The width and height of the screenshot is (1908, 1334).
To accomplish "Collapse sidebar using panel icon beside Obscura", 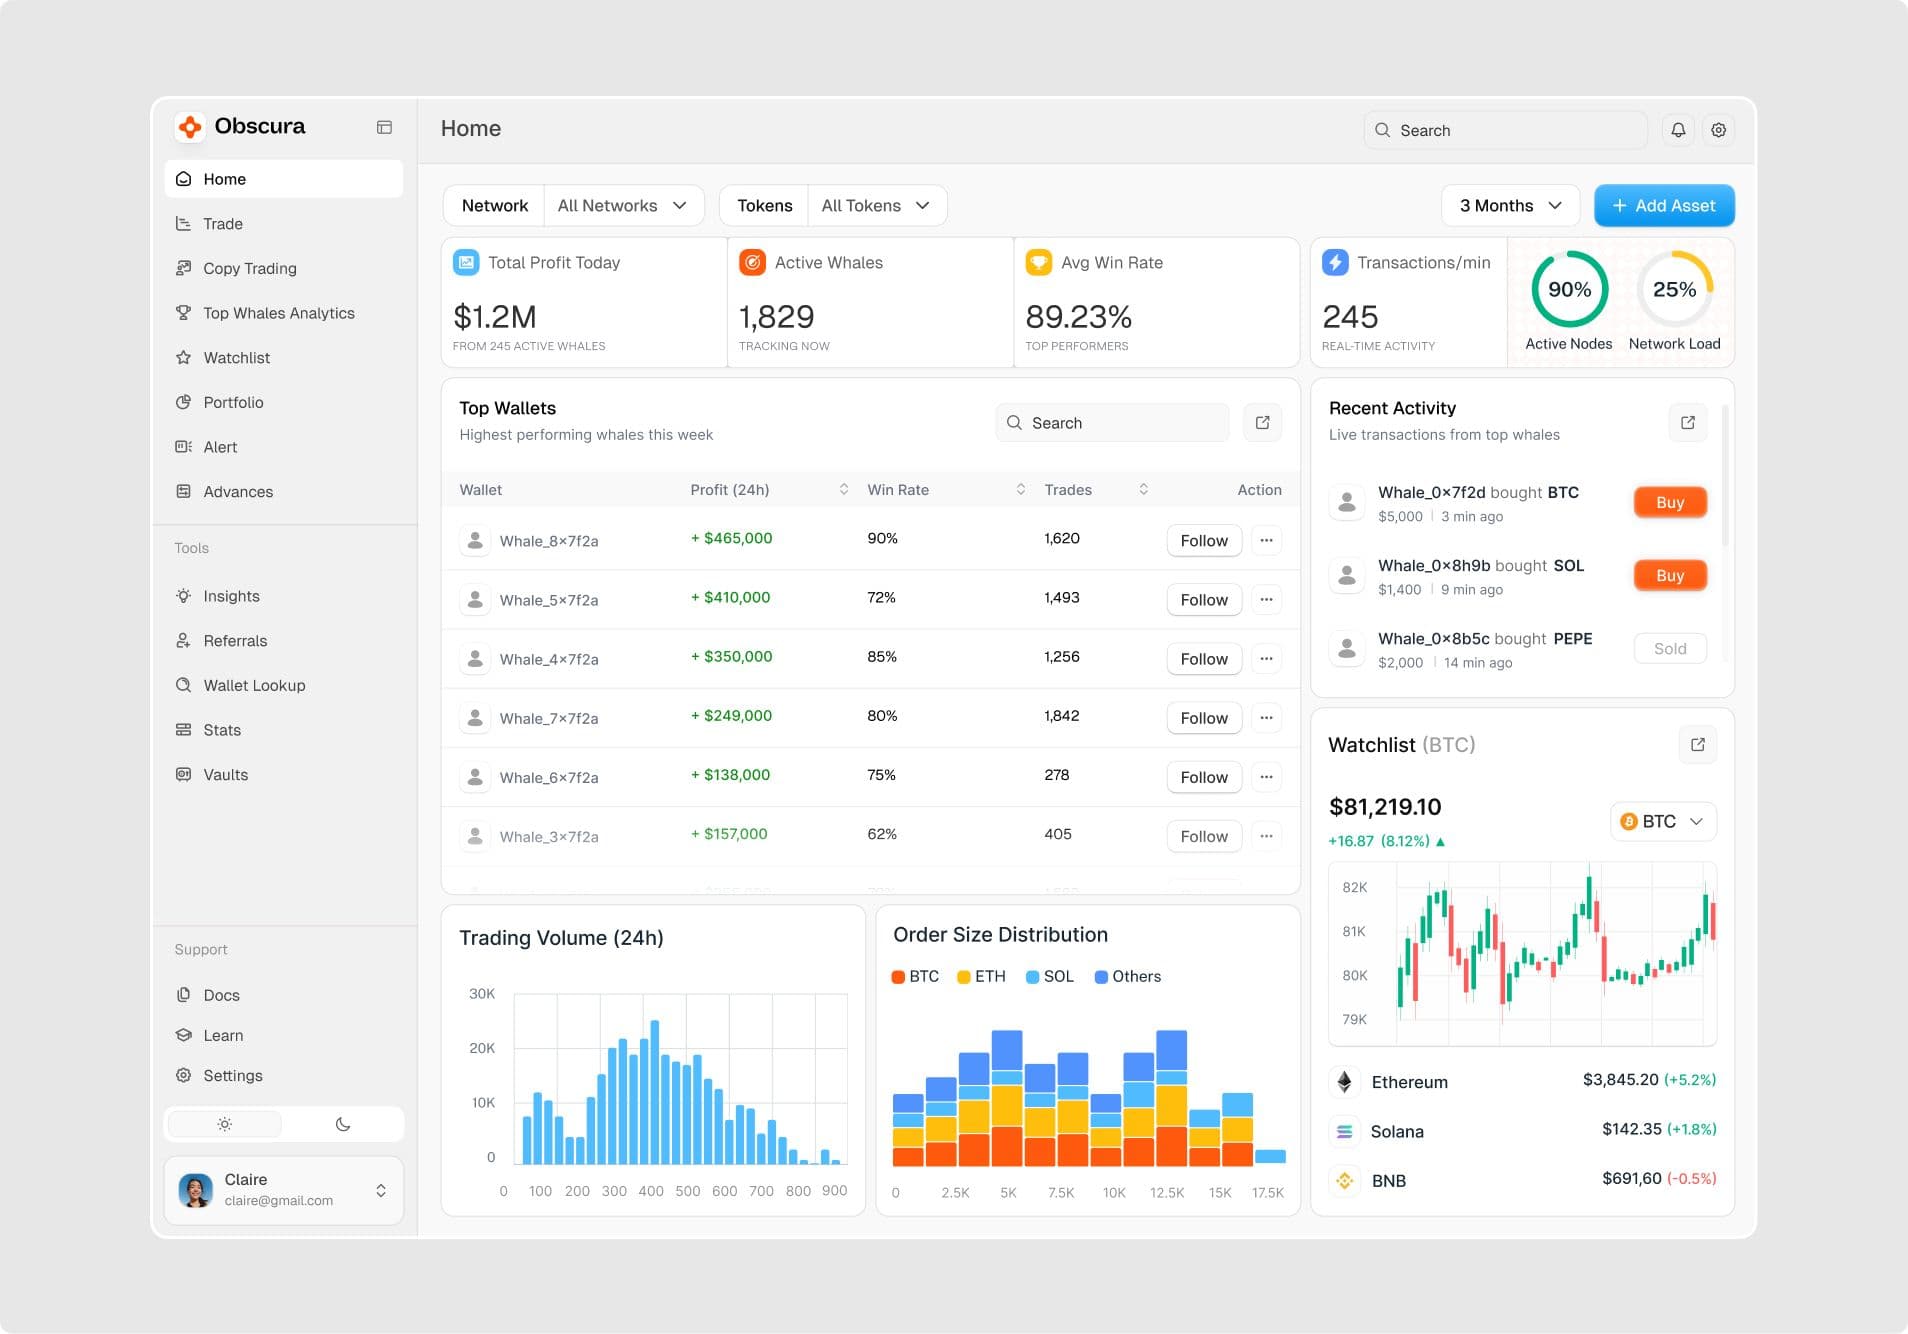I will tap(384, 127).
